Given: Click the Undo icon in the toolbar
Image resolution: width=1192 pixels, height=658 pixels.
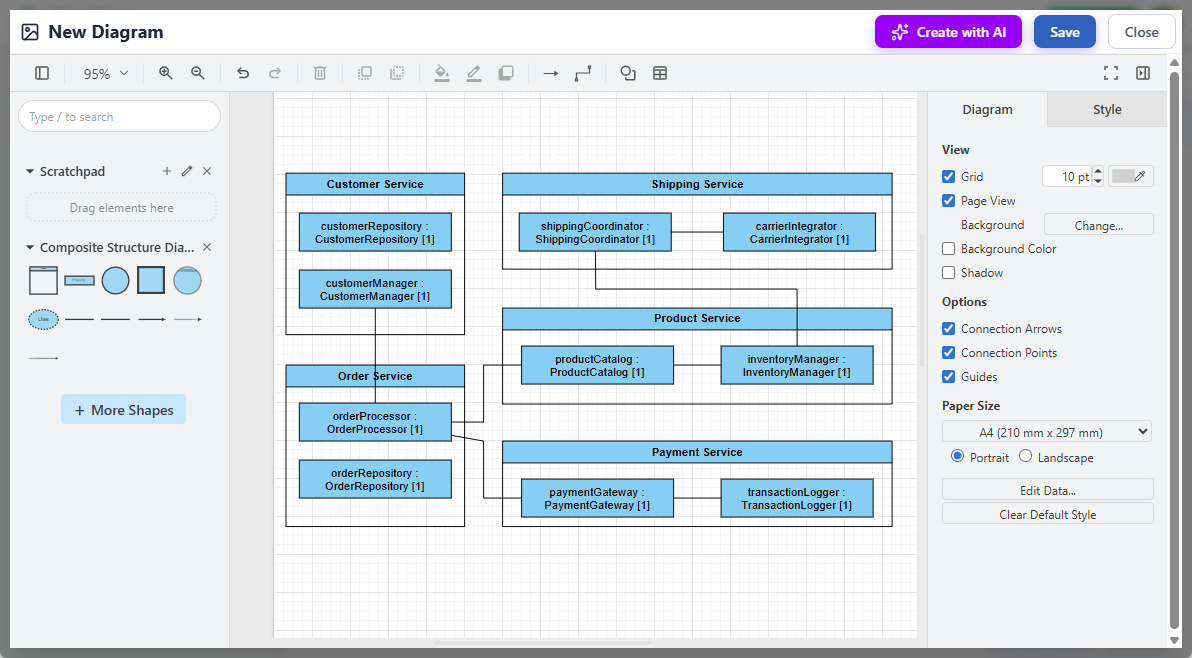Looking at the screenshot, I should pyautogui.click(x=242, y=73).
